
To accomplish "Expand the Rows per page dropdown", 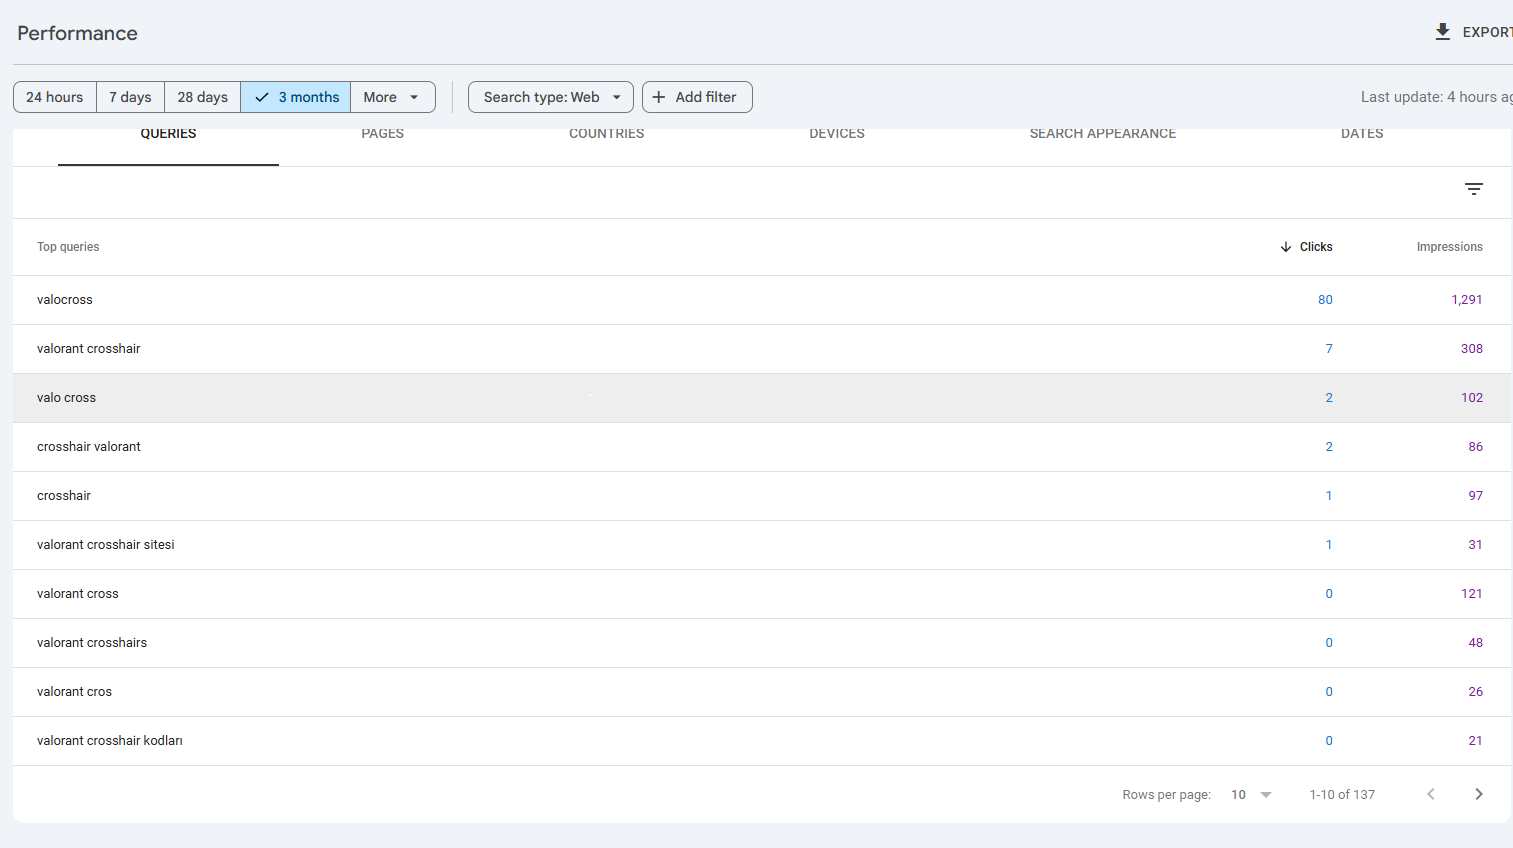I will point(1251,794).
